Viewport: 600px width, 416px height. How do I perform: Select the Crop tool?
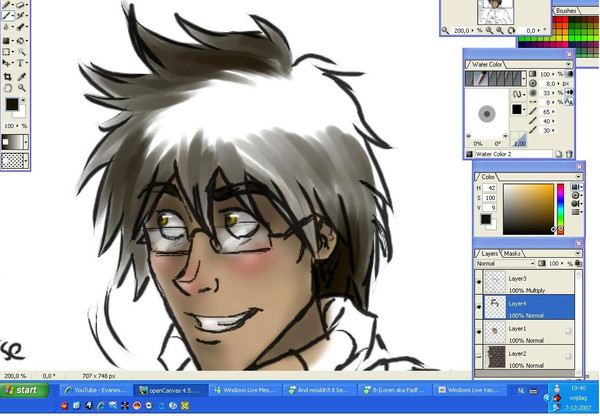tap(7, 77)
